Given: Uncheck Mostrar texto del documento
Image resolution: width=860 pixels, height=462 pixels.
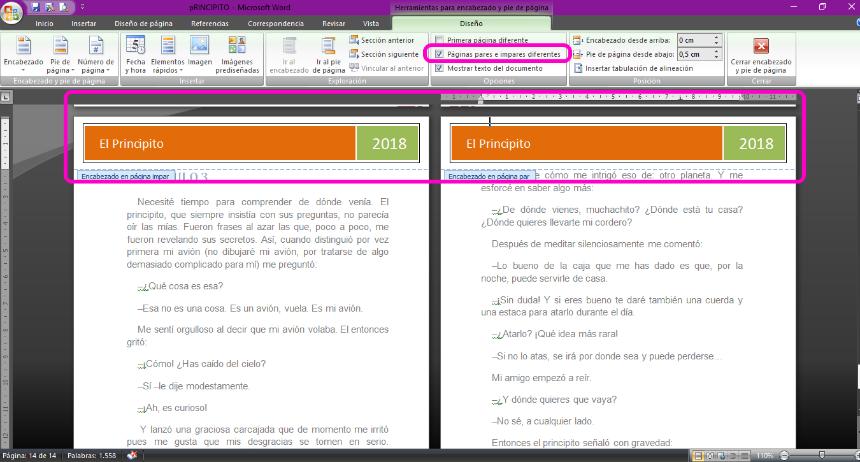Looking at the screenshot, I should tap(440, 68).
